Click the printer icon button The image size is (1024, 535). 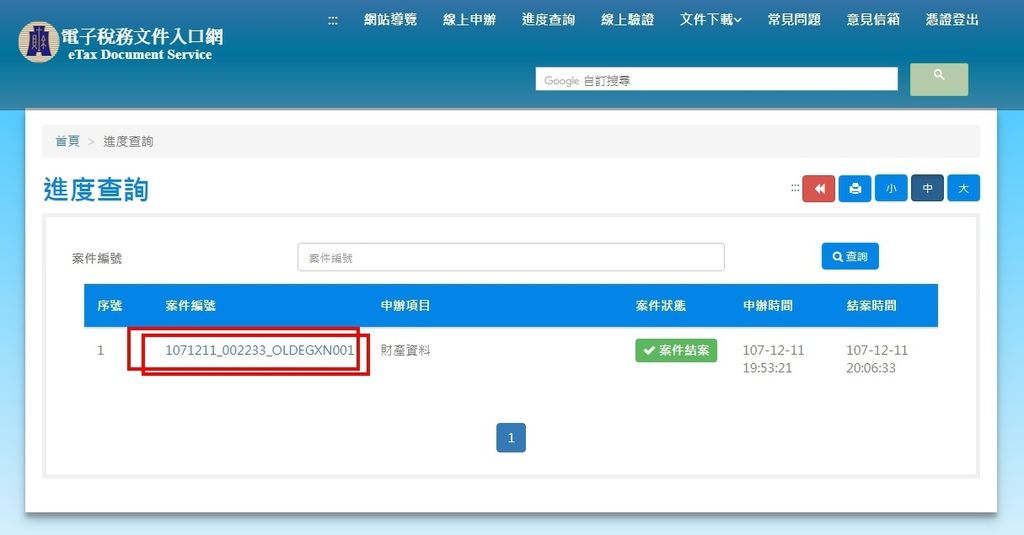(x=855, y=189)
